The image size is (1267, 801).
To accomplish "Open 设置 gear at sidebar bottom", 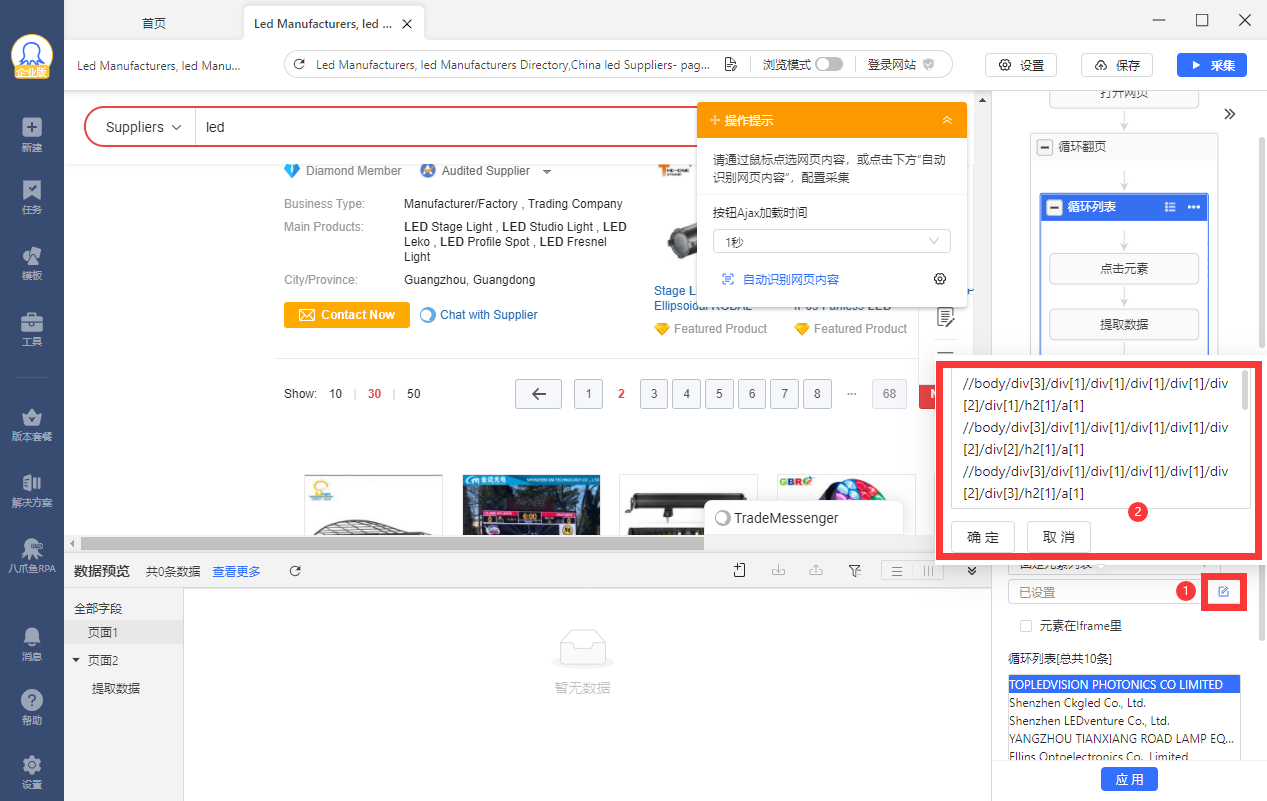I will coord(32,771).
